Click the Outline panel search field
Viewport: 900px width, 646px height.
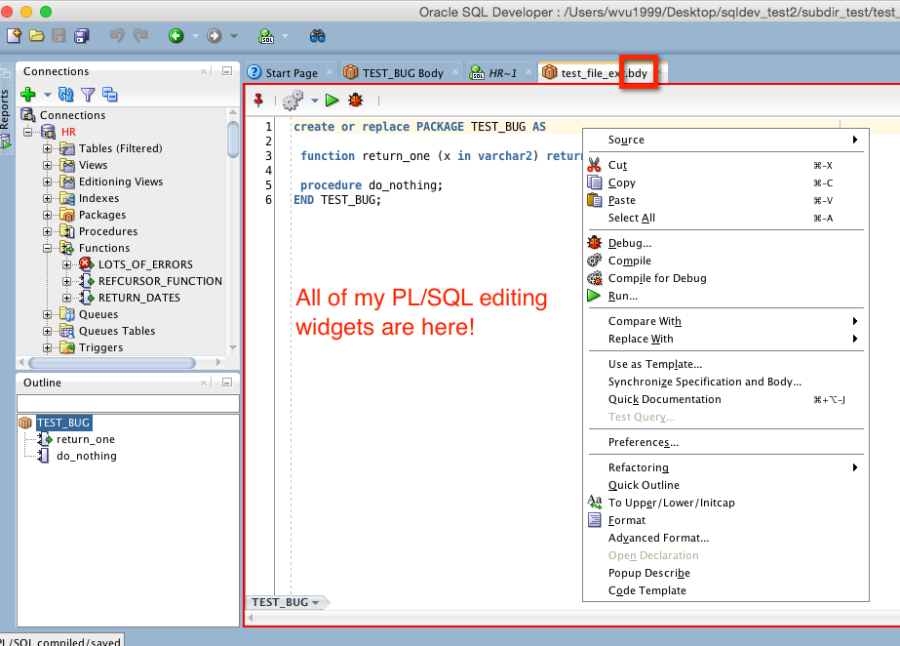pos(128,403)
